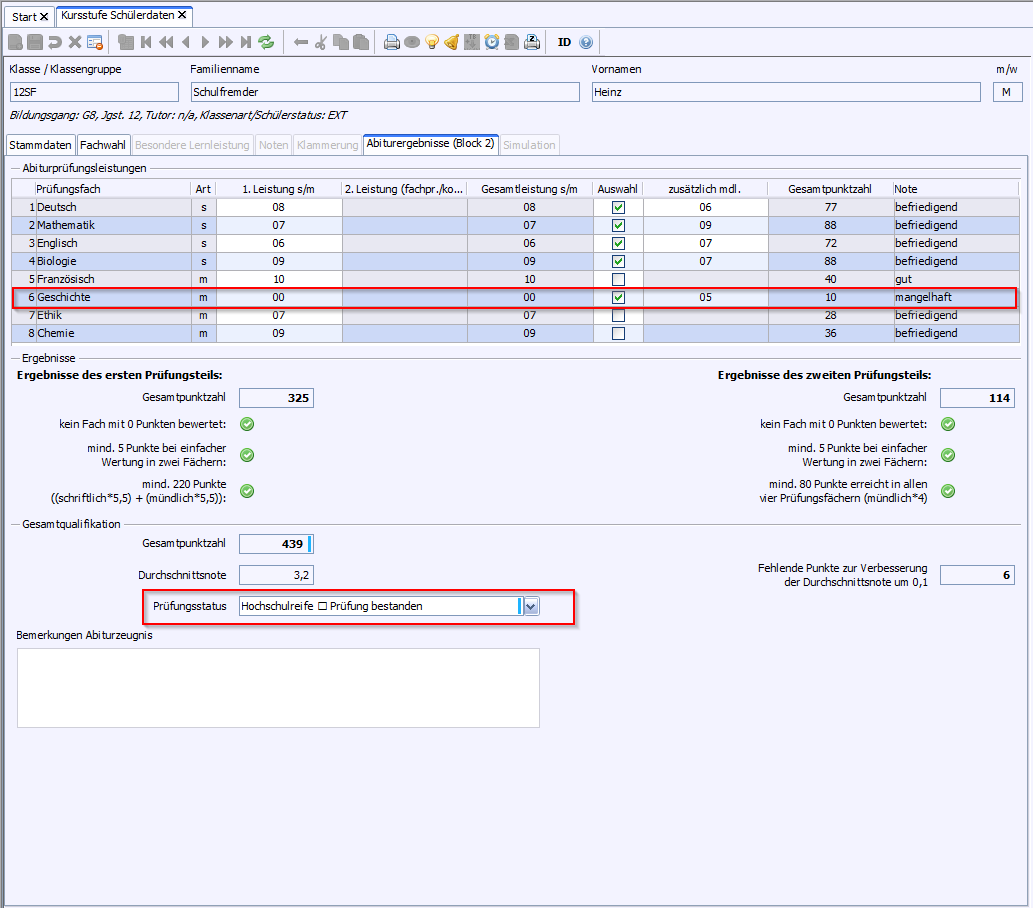
Task: Click the Familienname field containing Schulfremder
Action: pos(384,92)
